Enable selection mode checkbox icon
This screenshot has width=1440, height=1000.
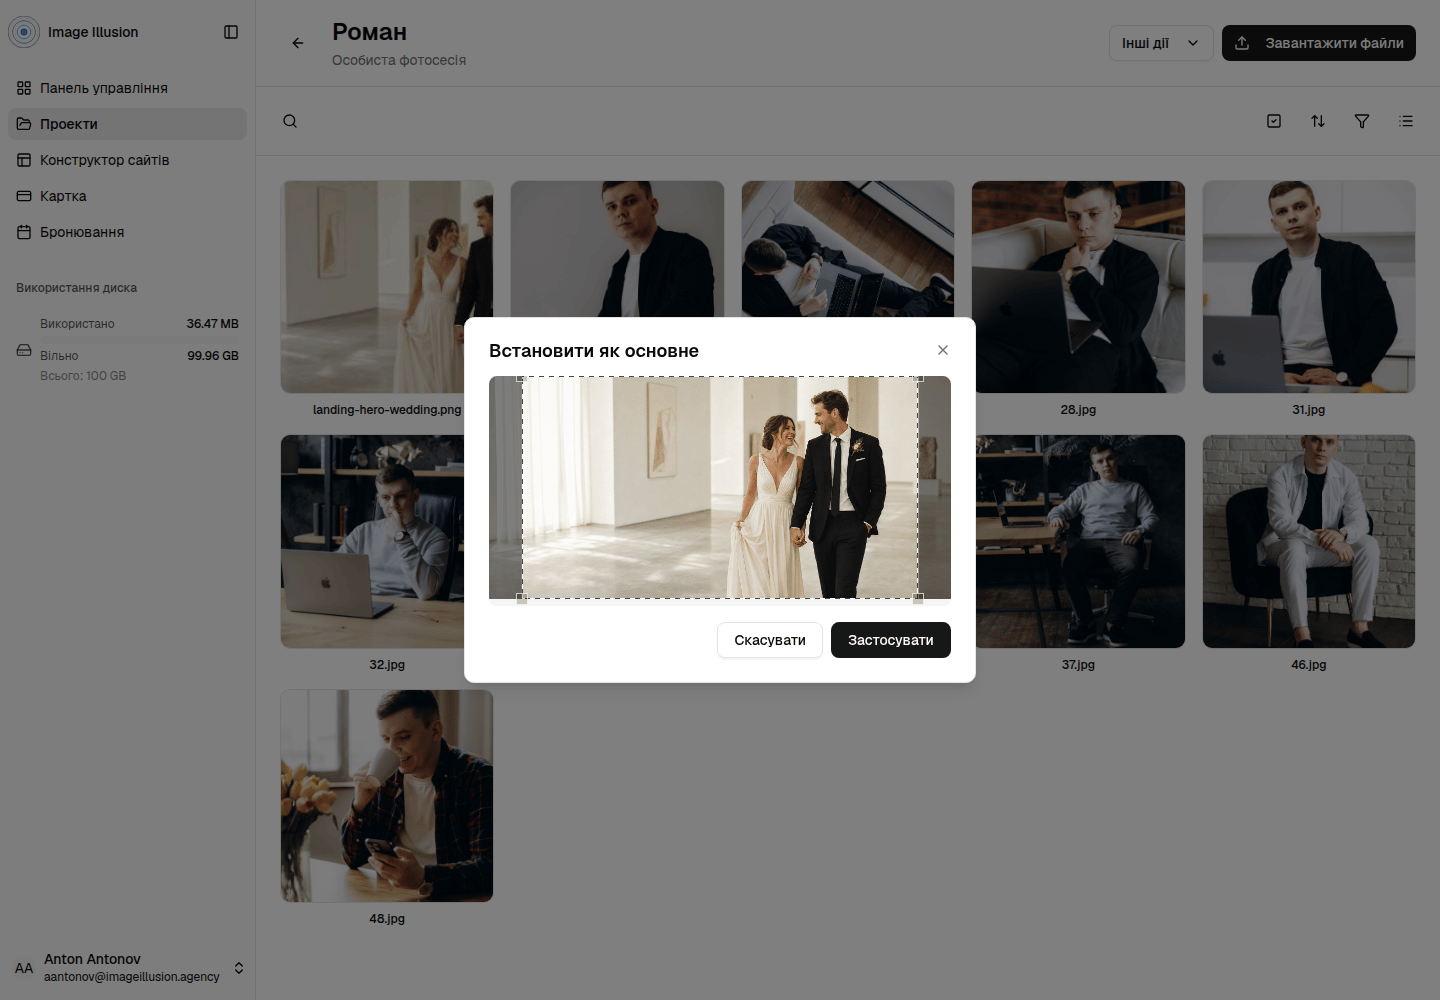[x=1274, y=121]
